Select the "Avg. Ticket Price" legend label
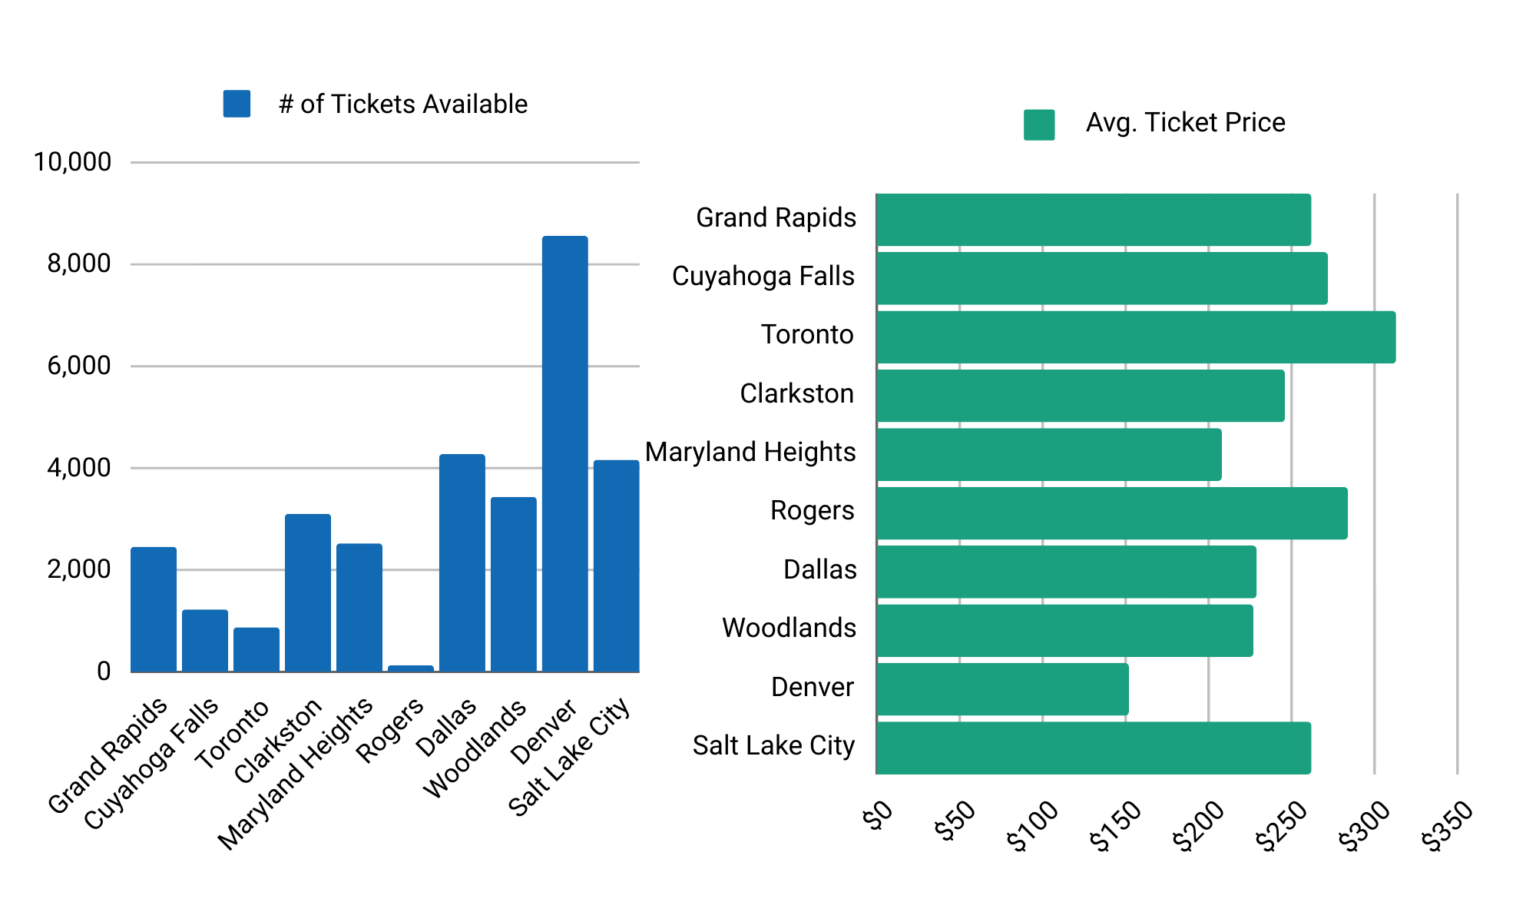The width and height of the screenshot is (1536, 922). pos(1185,123)
